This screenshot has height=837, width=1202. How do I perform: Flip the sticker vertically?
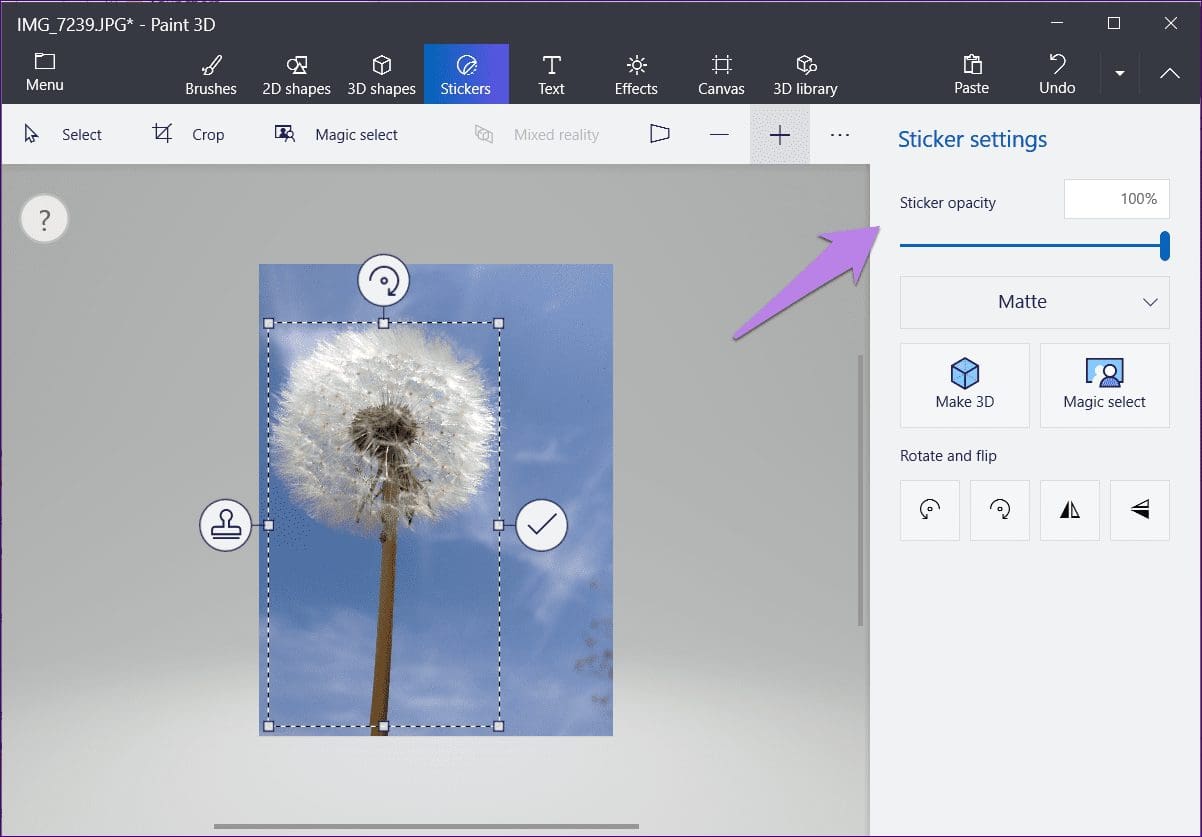pos(1140,510)
